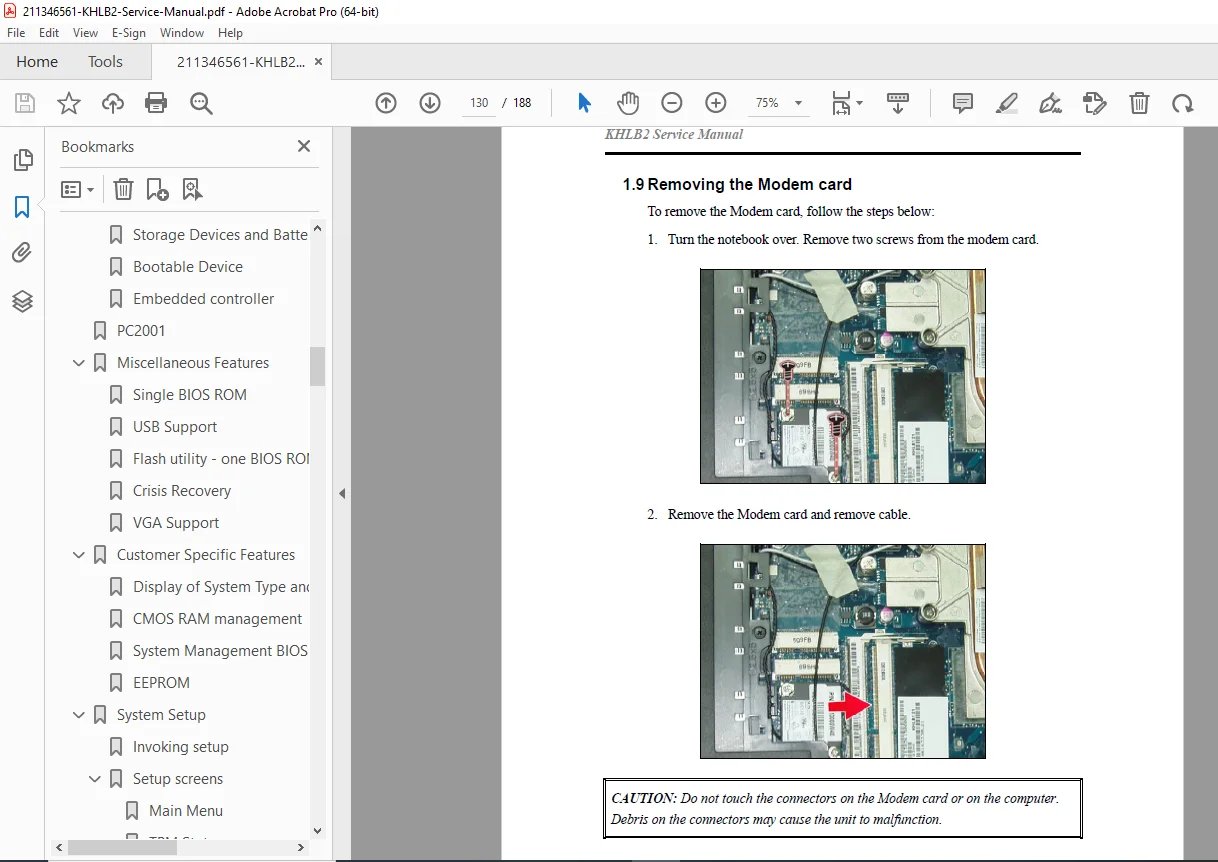
Task: Switch to the Tools tab
Action: pyautogui.click(x=105, y=62)
